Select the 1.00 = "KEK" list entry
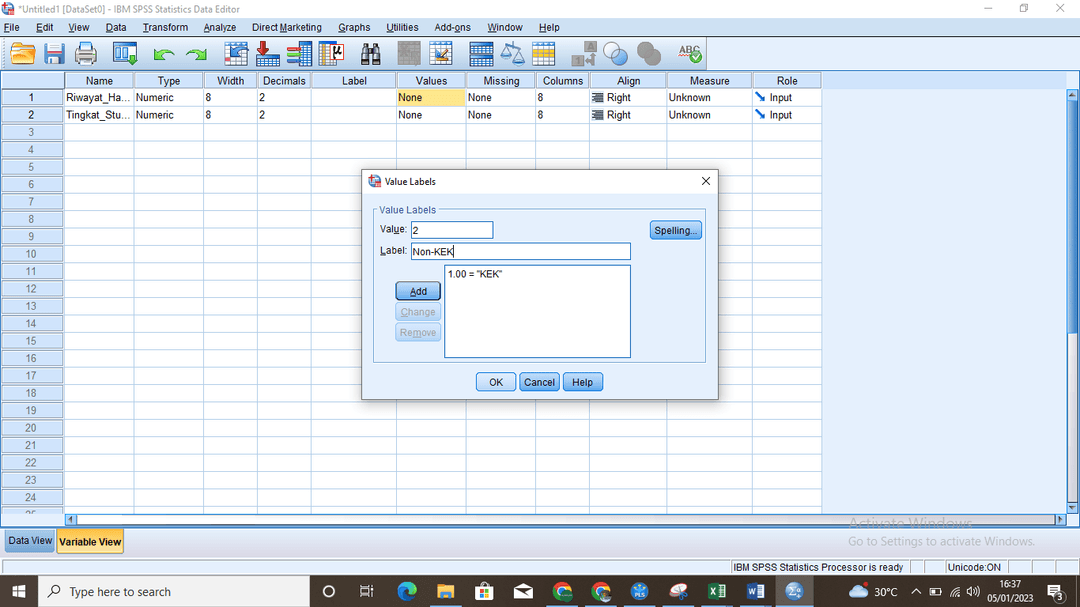The width and height of the screenshot is (1080, 607). 475,274
